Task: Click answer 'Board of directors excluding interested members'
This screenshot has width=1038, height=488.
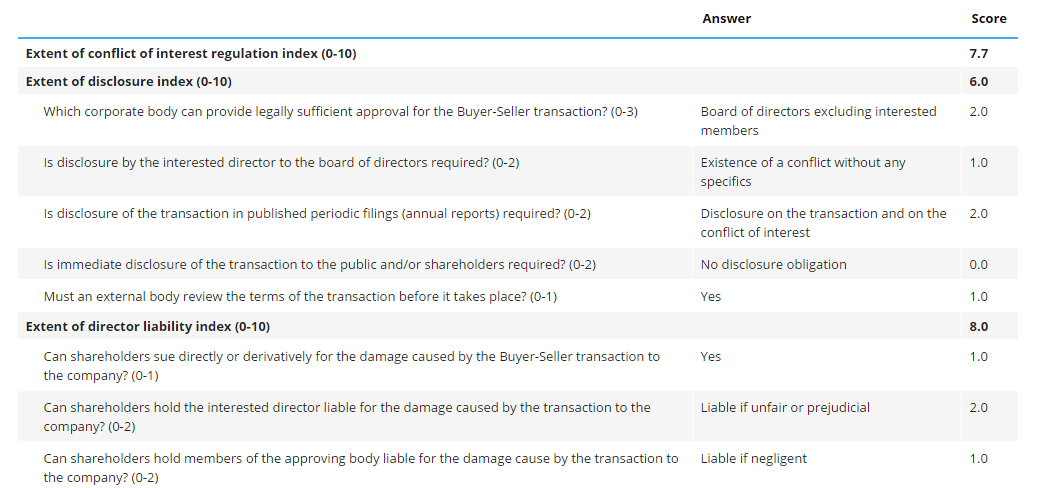Action: coord(818,121)
